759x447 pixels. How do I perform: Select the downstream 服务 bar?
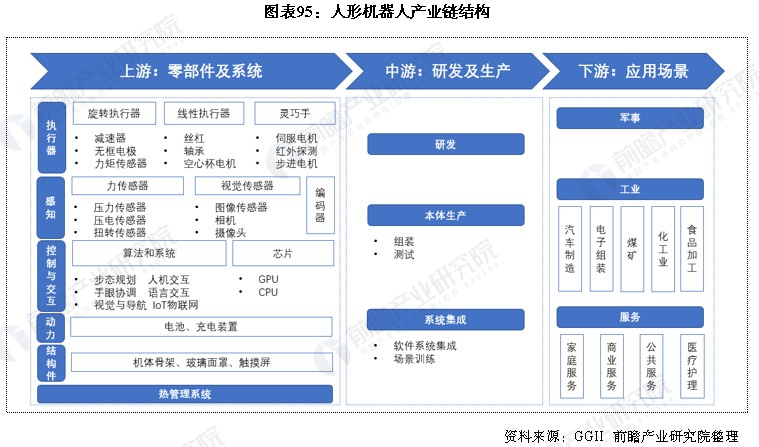coord(630,317)
